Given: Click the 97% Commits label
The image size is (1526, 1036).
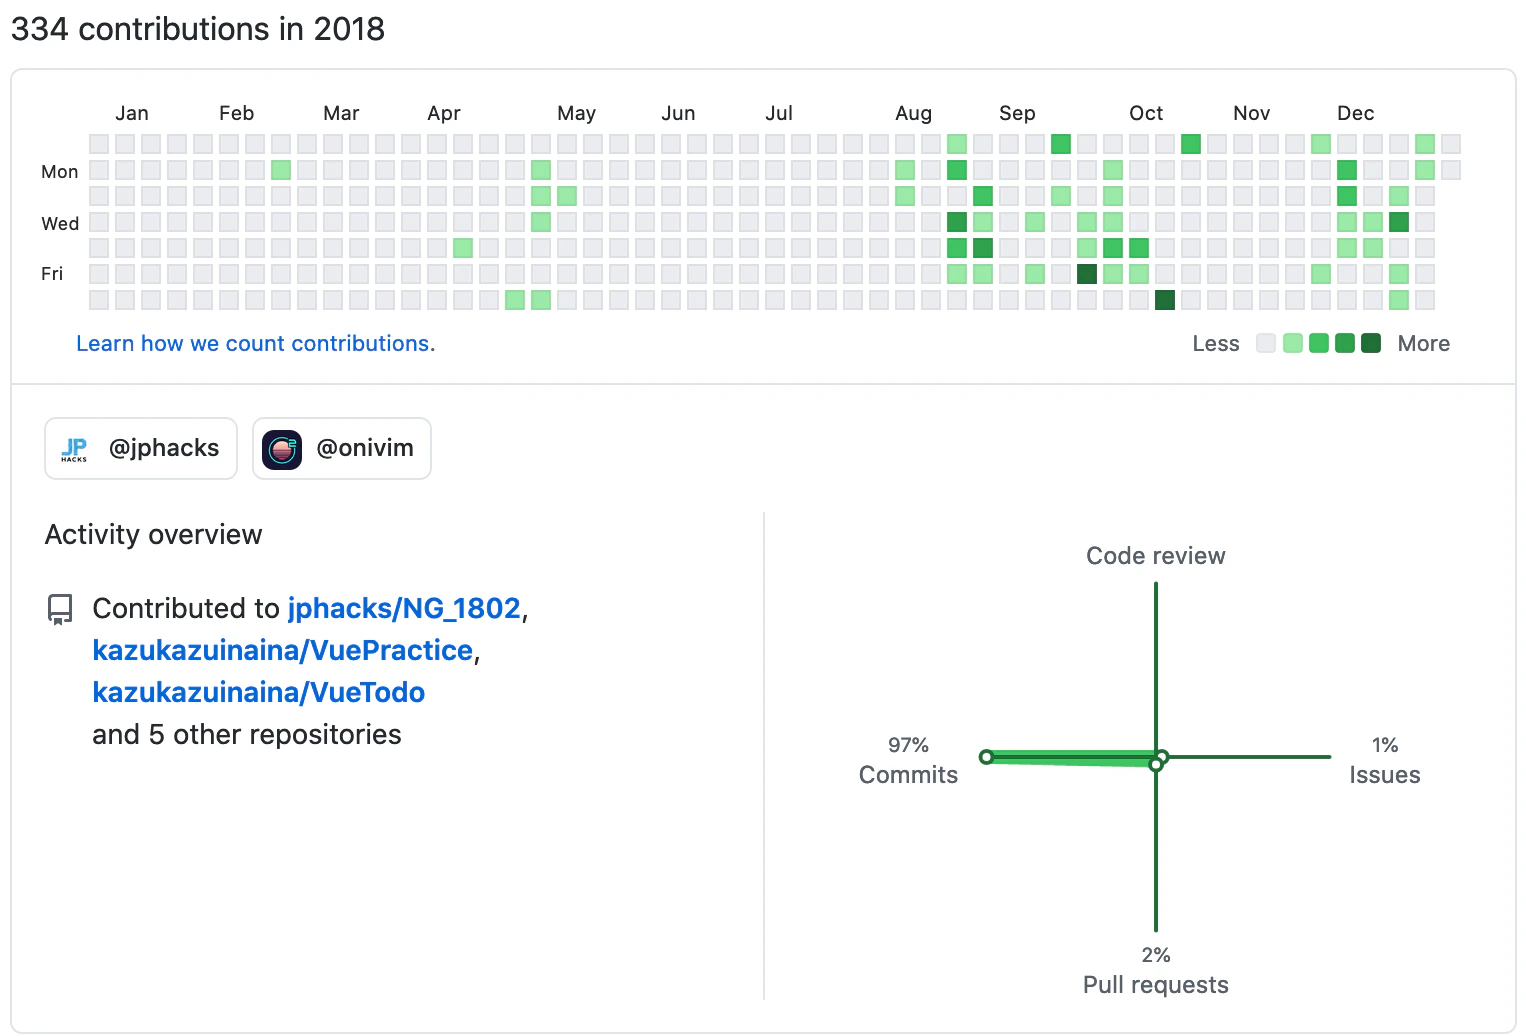Looking at the screenshot, I should [x=908, y=760].
